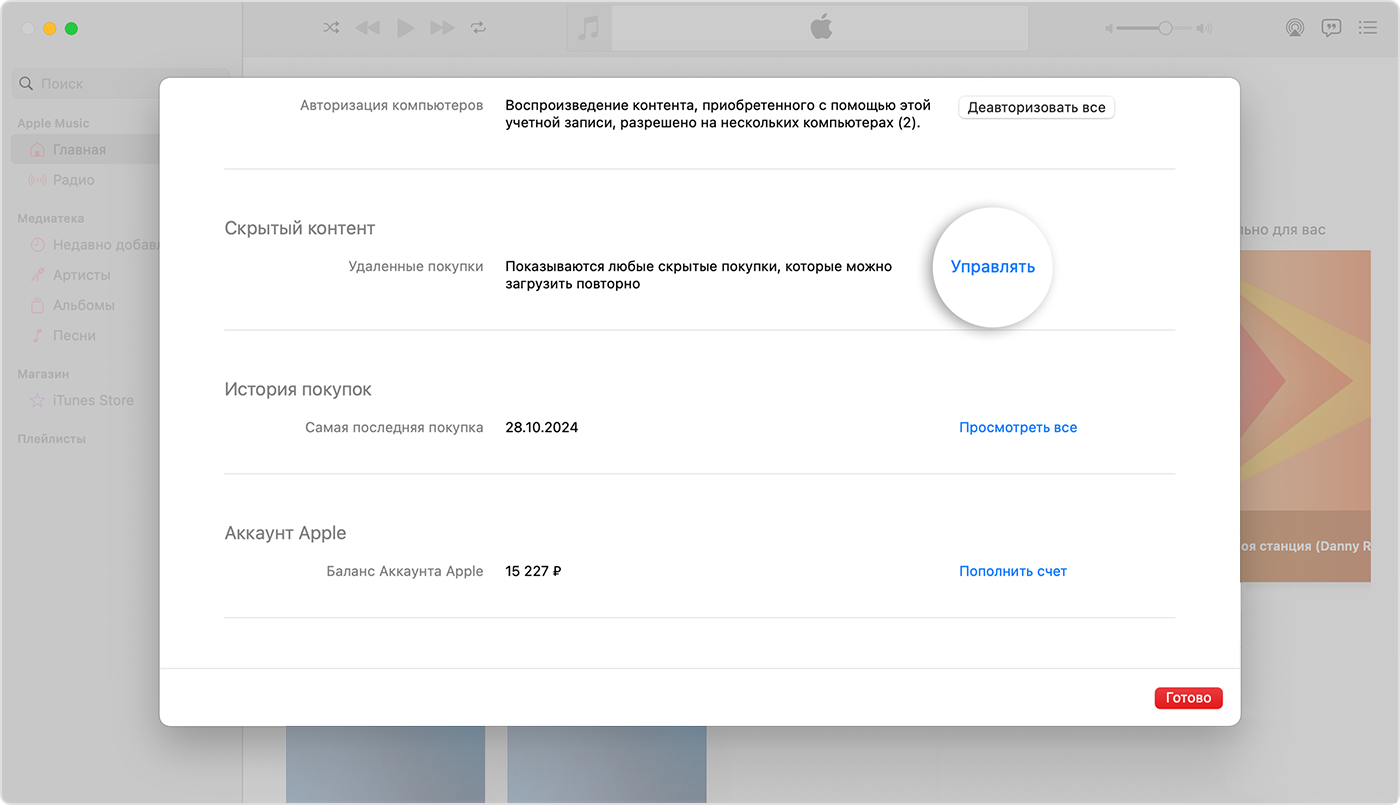
Task: Click the play button in the toolbar
Action: pyautogui.click(x=405, y=28)
